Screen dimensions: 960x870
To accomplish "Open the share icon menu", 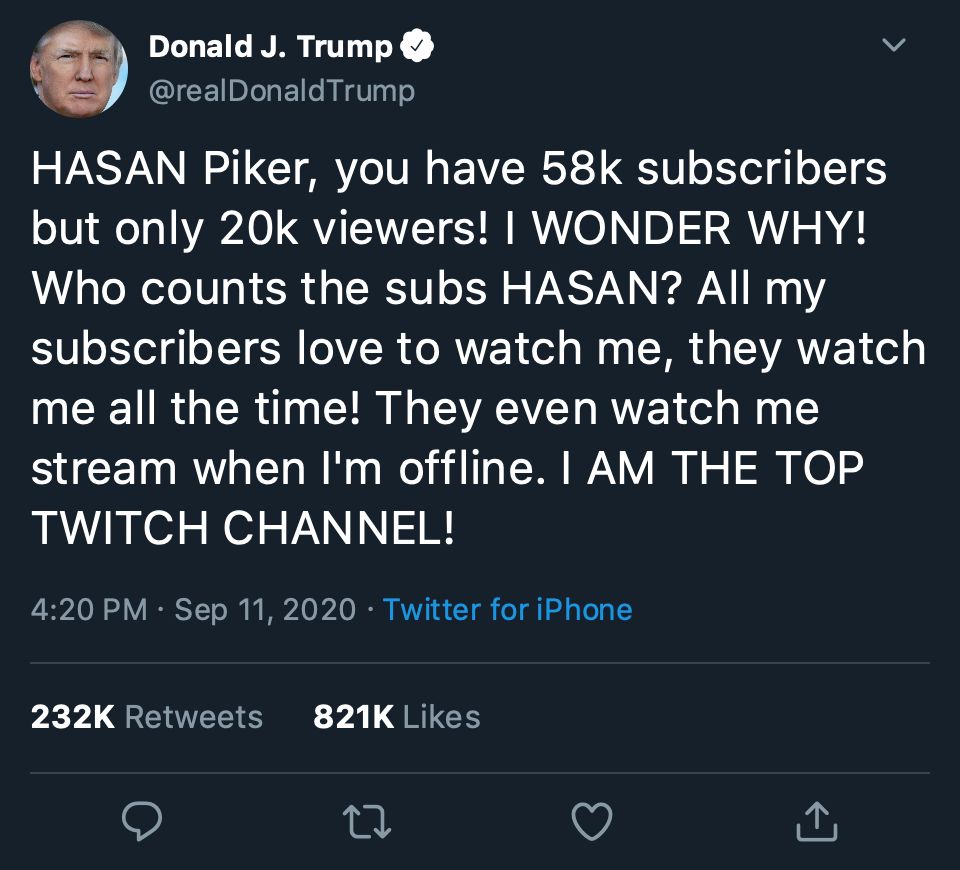I will (x=815, y=821).
